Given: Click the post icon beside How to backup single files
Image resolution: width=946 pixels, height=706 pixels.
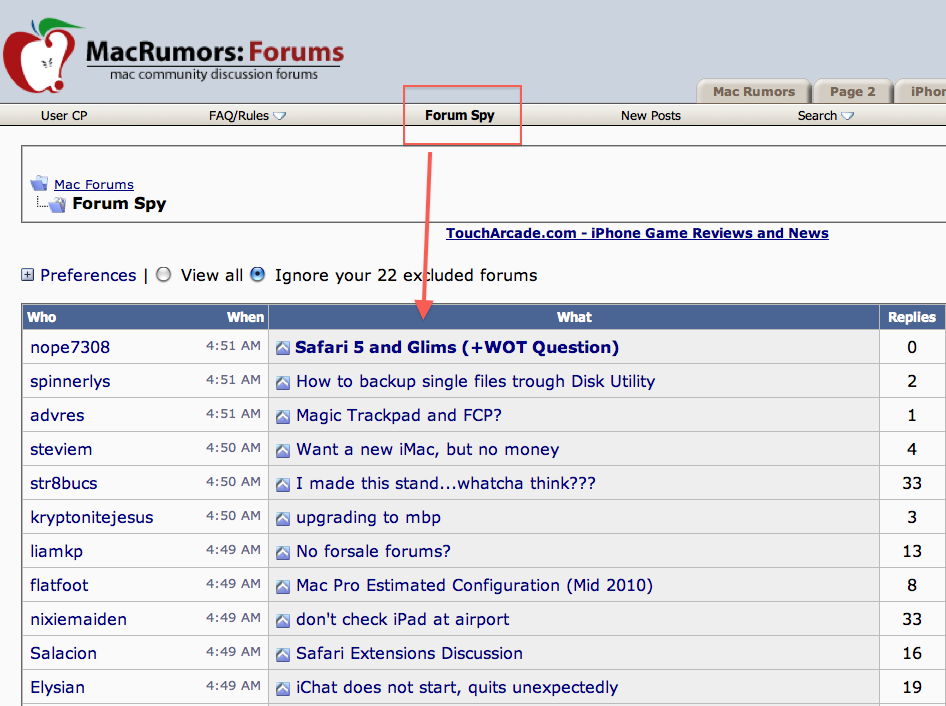Looking at the screenshot, I should (282, 383).
